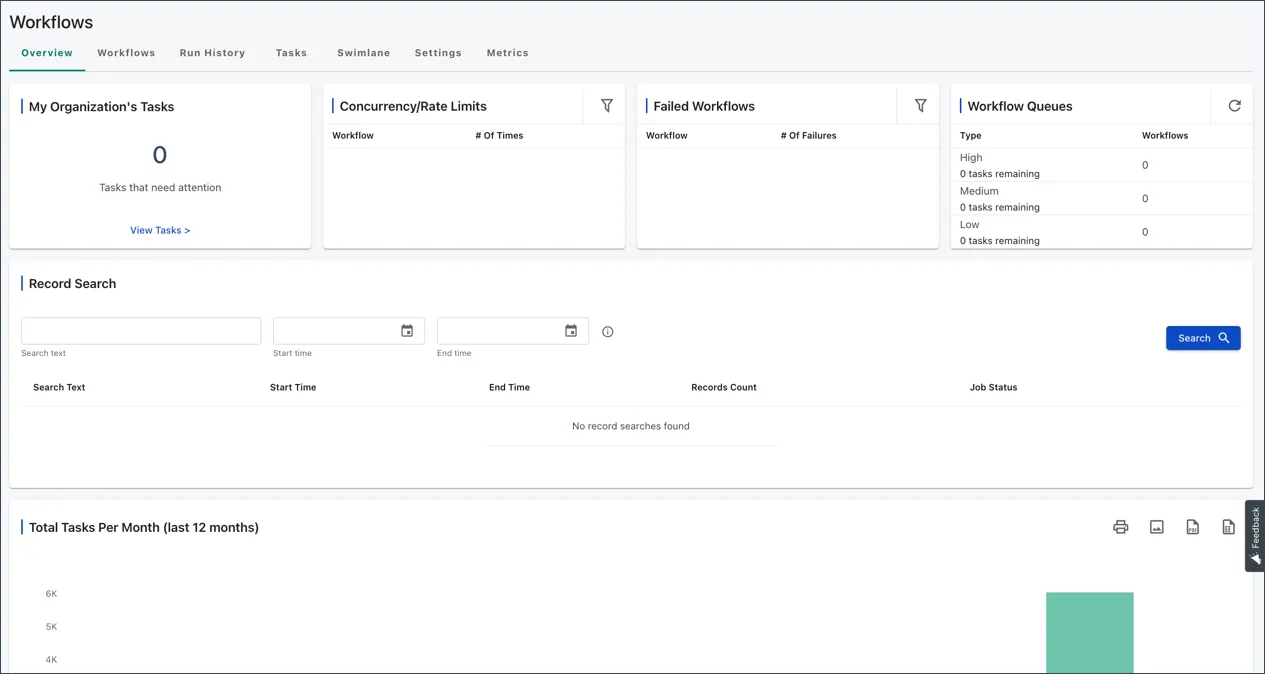This screenshot has width=1265, height=674.
Task: Click Workflow column header in Concurrency/Rate Limits
Action: click(352, 135)
